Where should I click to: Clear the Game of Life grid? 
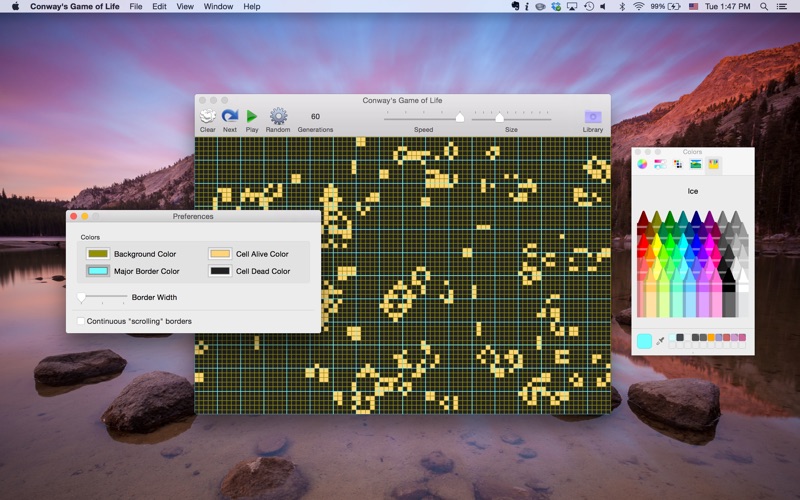(x=208, y=120)
